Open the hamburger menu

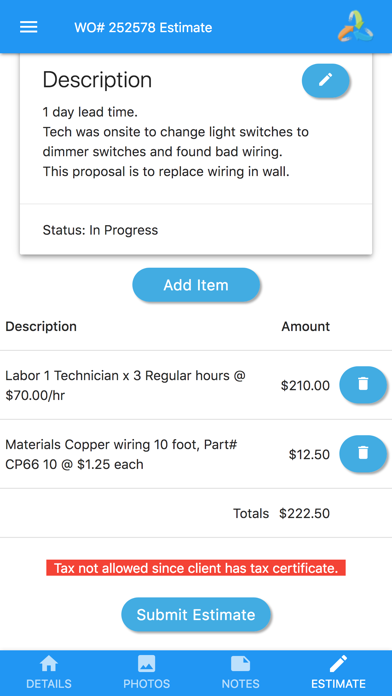[x=28, y=28]
